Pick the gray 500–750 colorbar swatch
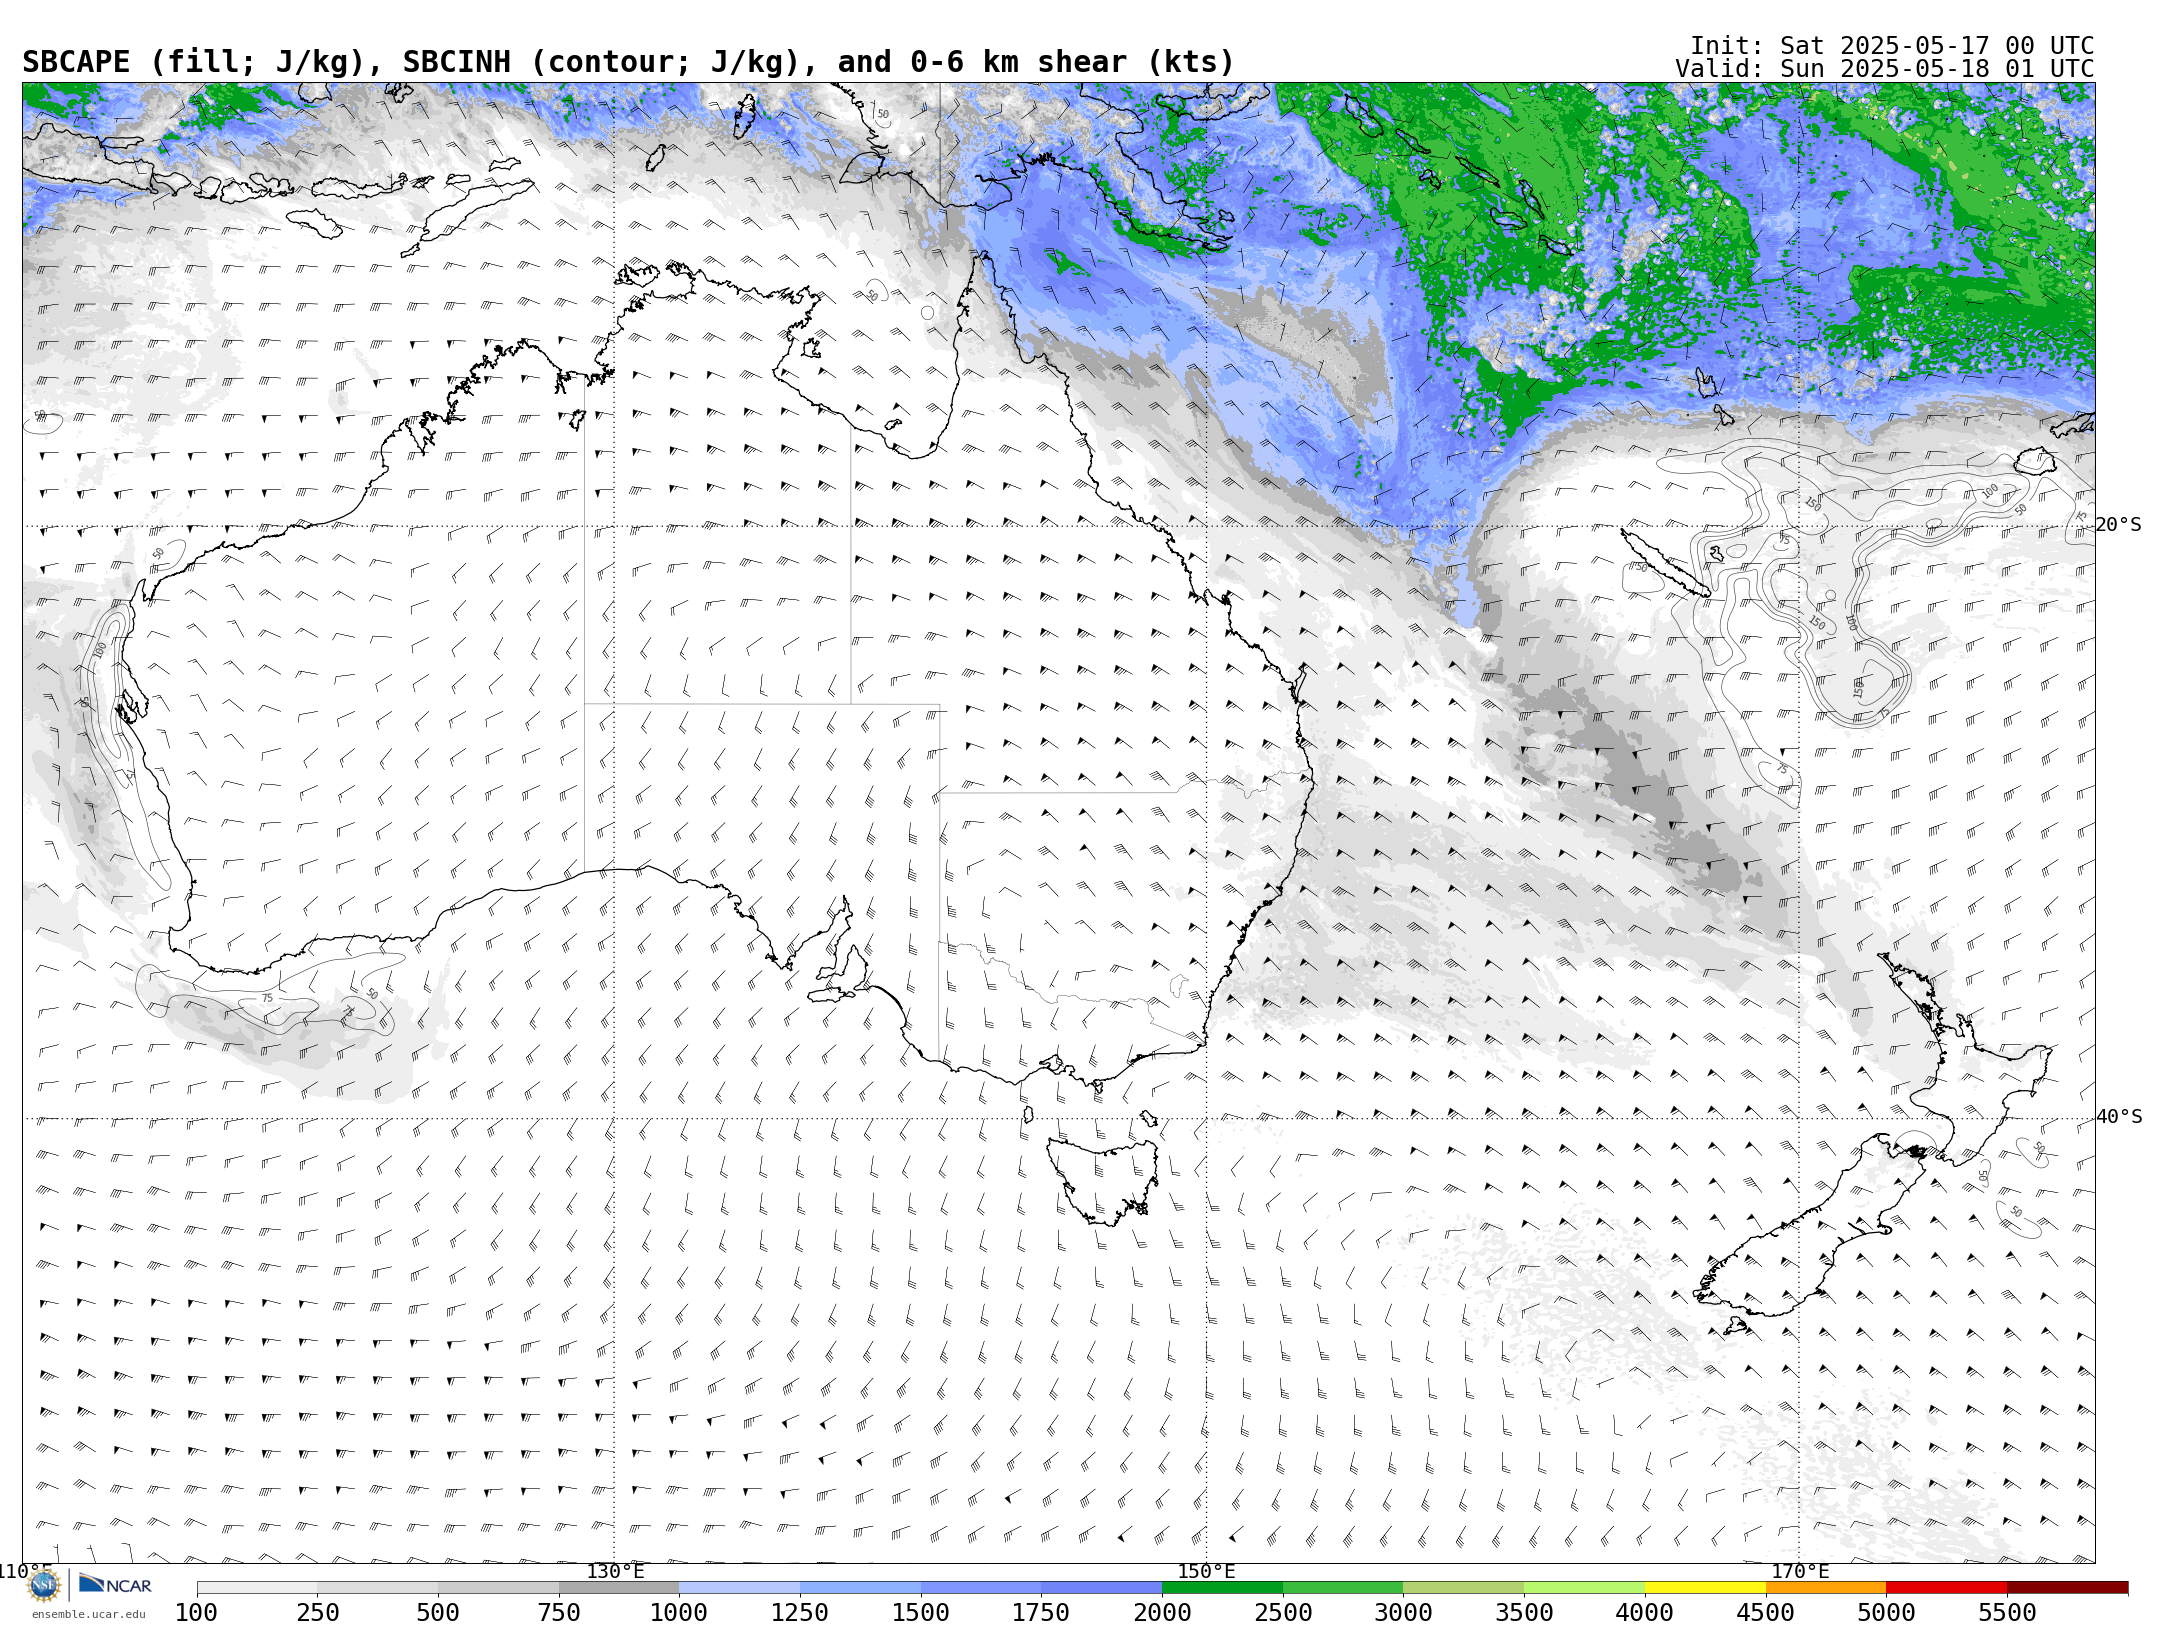The image size is (2160, 1626). pyautogui.click(x=498, y=1588)
